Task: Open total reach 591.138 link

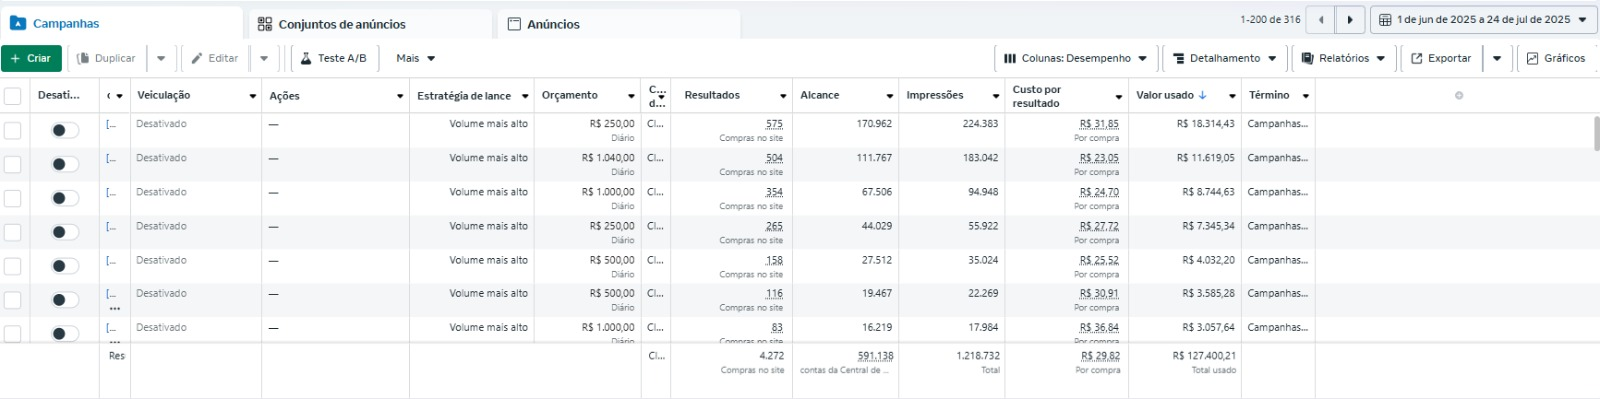Action: (875, 356)
